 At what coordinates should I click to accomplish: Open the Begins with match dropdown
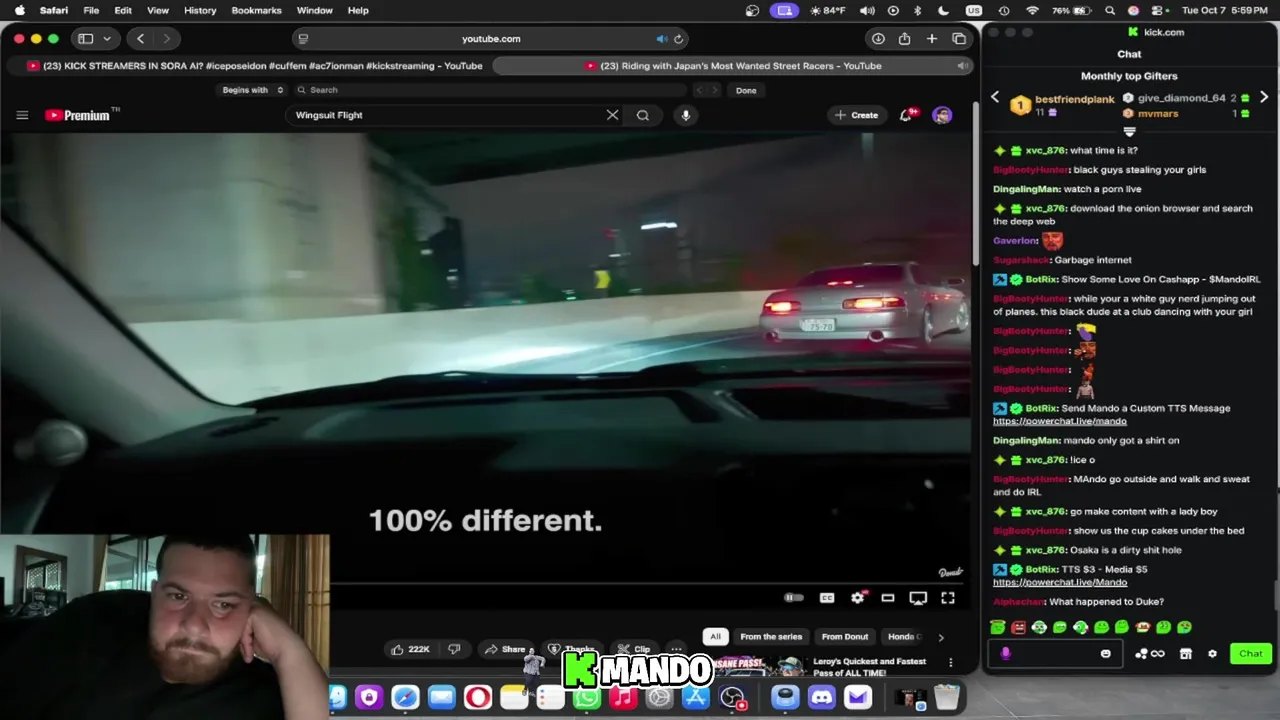point(253,90)
